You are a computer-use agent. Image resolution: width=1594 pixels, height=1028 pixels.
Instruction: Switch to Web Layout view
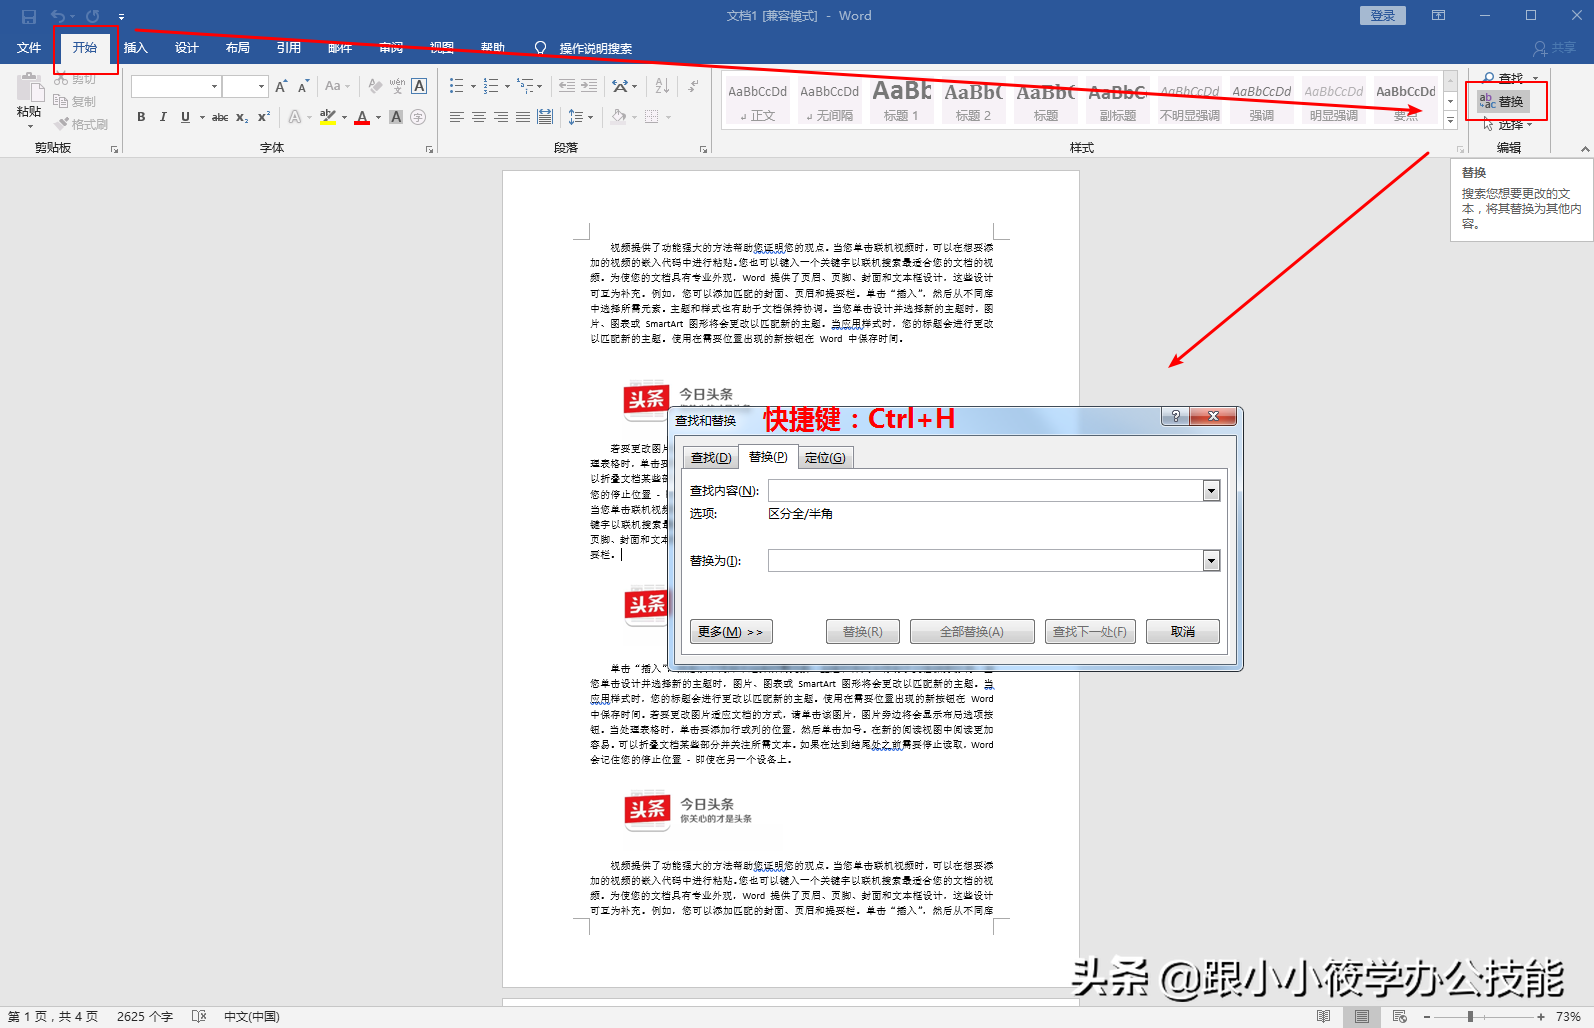pyautogui.click(x=1400, y=1016)
